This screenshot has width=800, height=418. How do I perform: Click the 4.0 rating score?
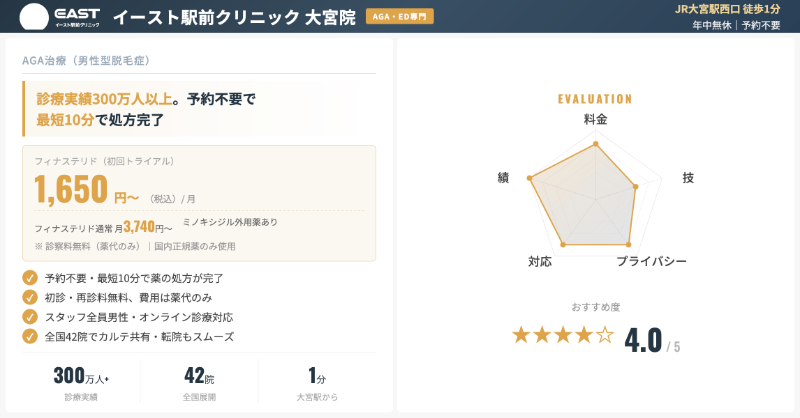pos(644,341)
